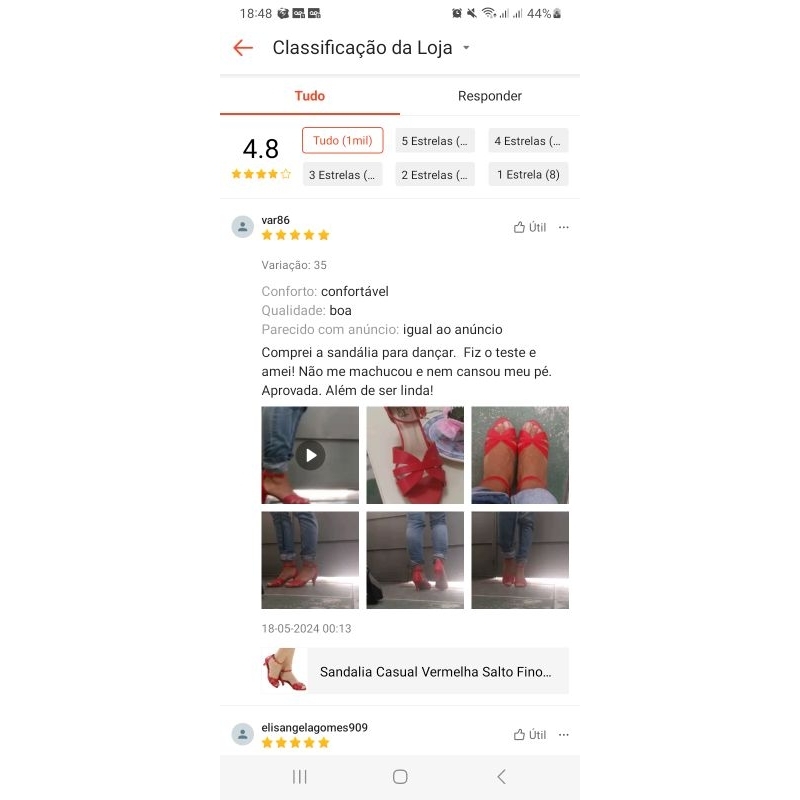Filter reviews by 4 Estrelas
The width and height of the screenshot is (800, 800).
(x=528, y=141)
